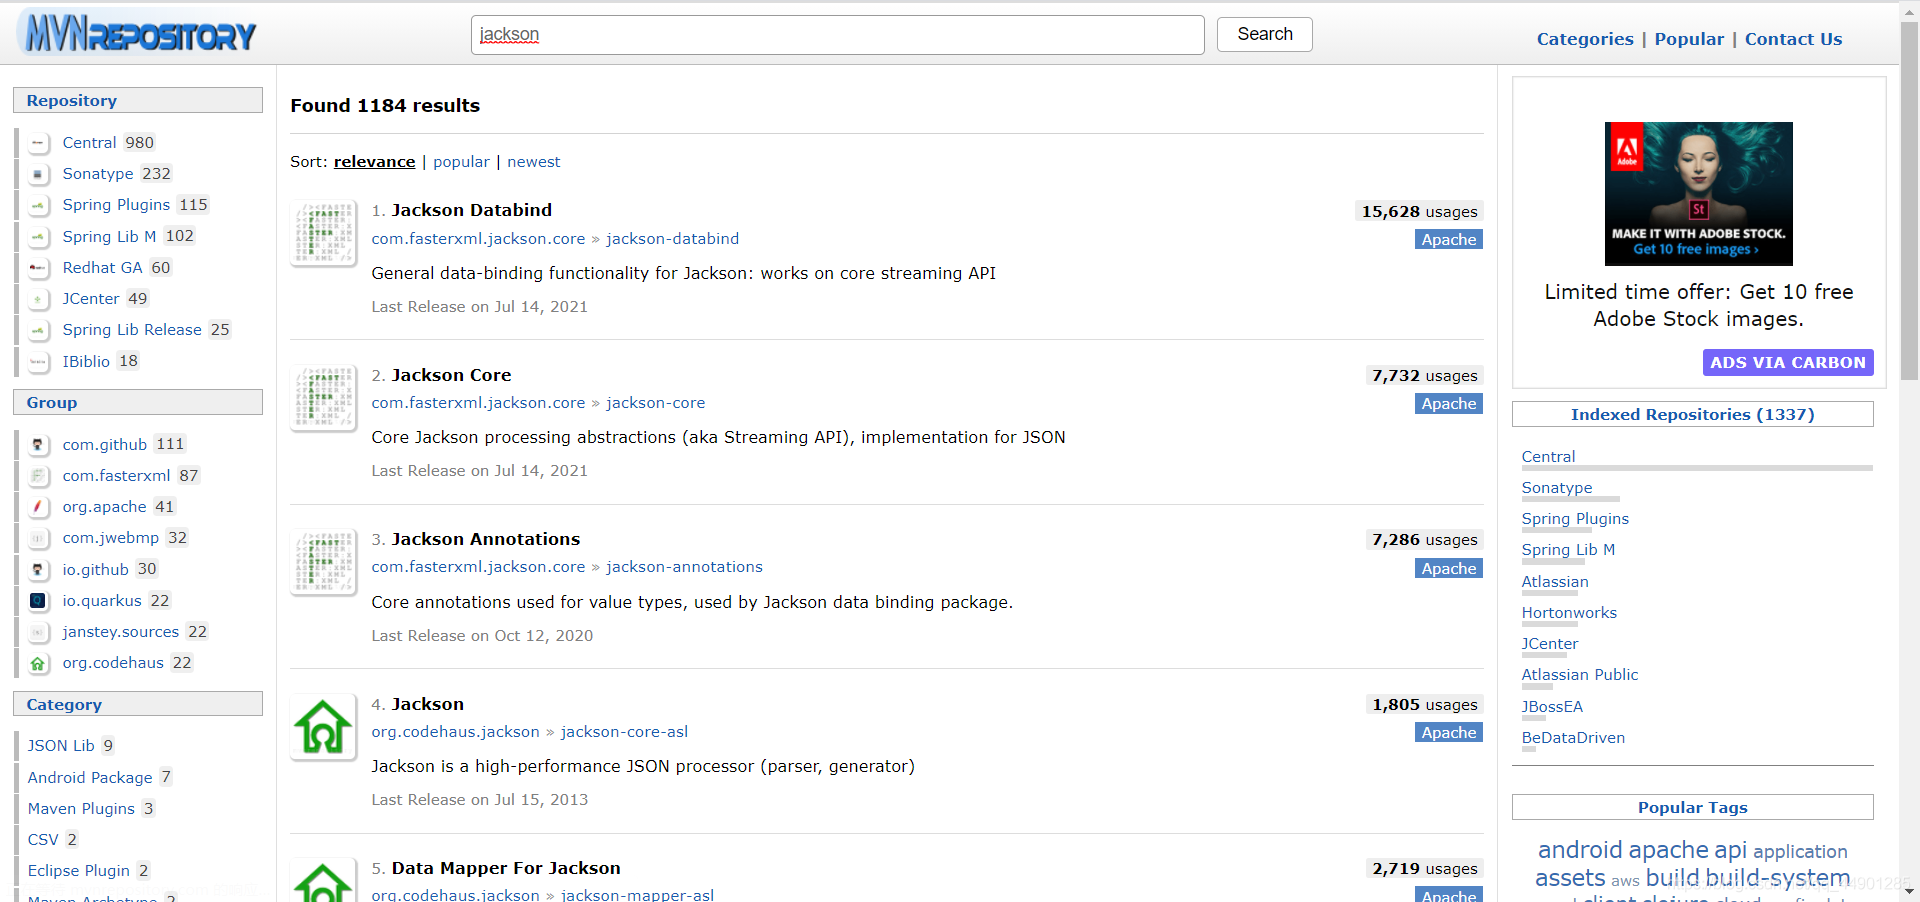Screen dimensions: 1920x902
Task: Select BeDataDriven in indexed repositories list
Action: coord(1573,738)
